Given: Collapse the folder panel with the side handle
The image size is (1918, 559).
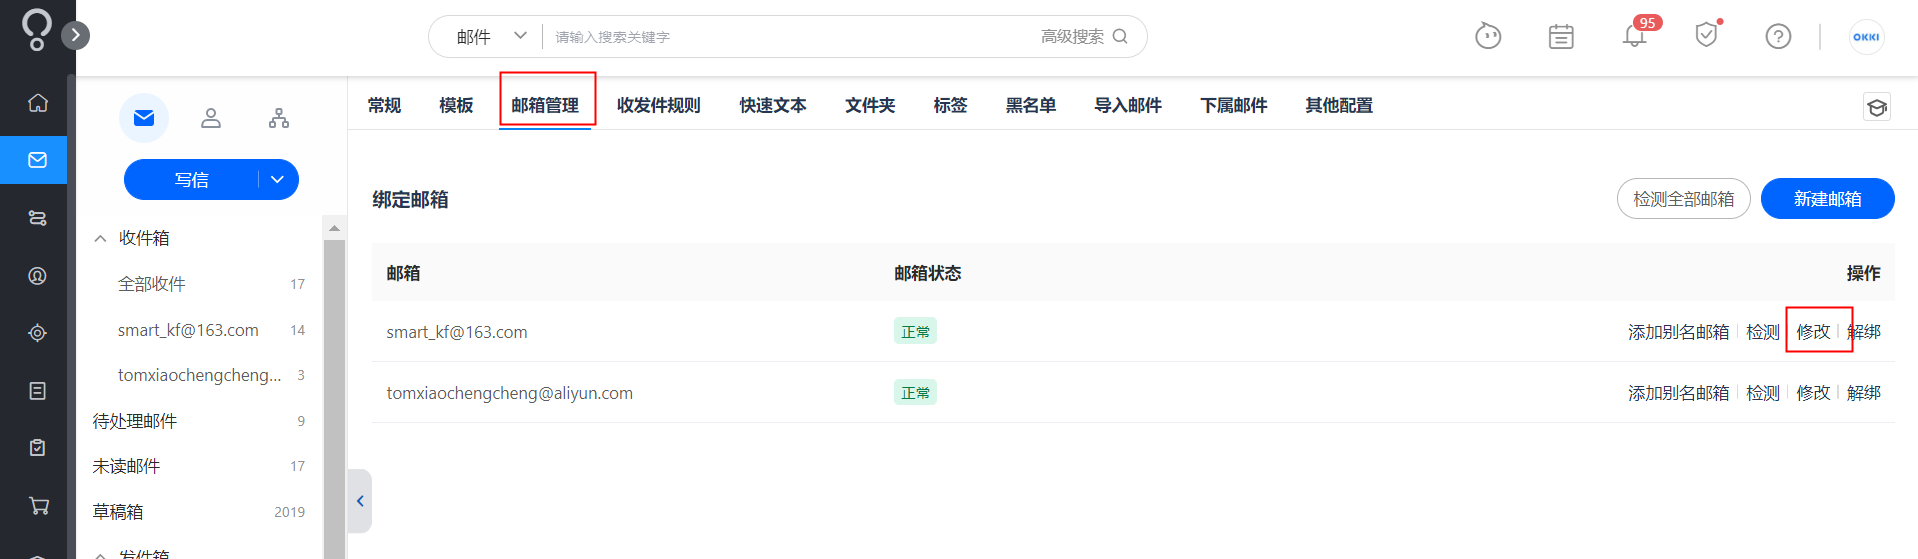Looking at the screenshot, I should 360,501.
